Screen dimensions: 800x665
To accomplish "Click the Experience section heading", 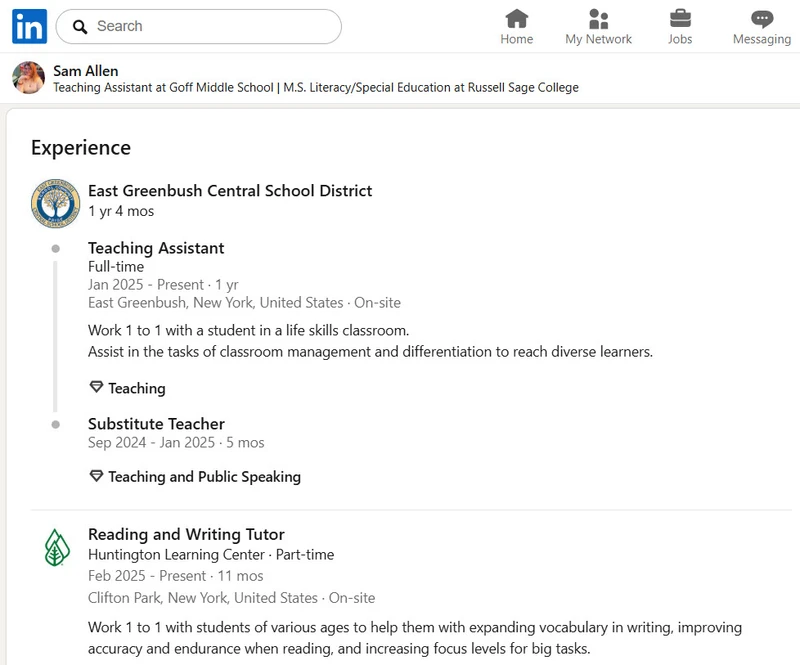I will point(81,147).
